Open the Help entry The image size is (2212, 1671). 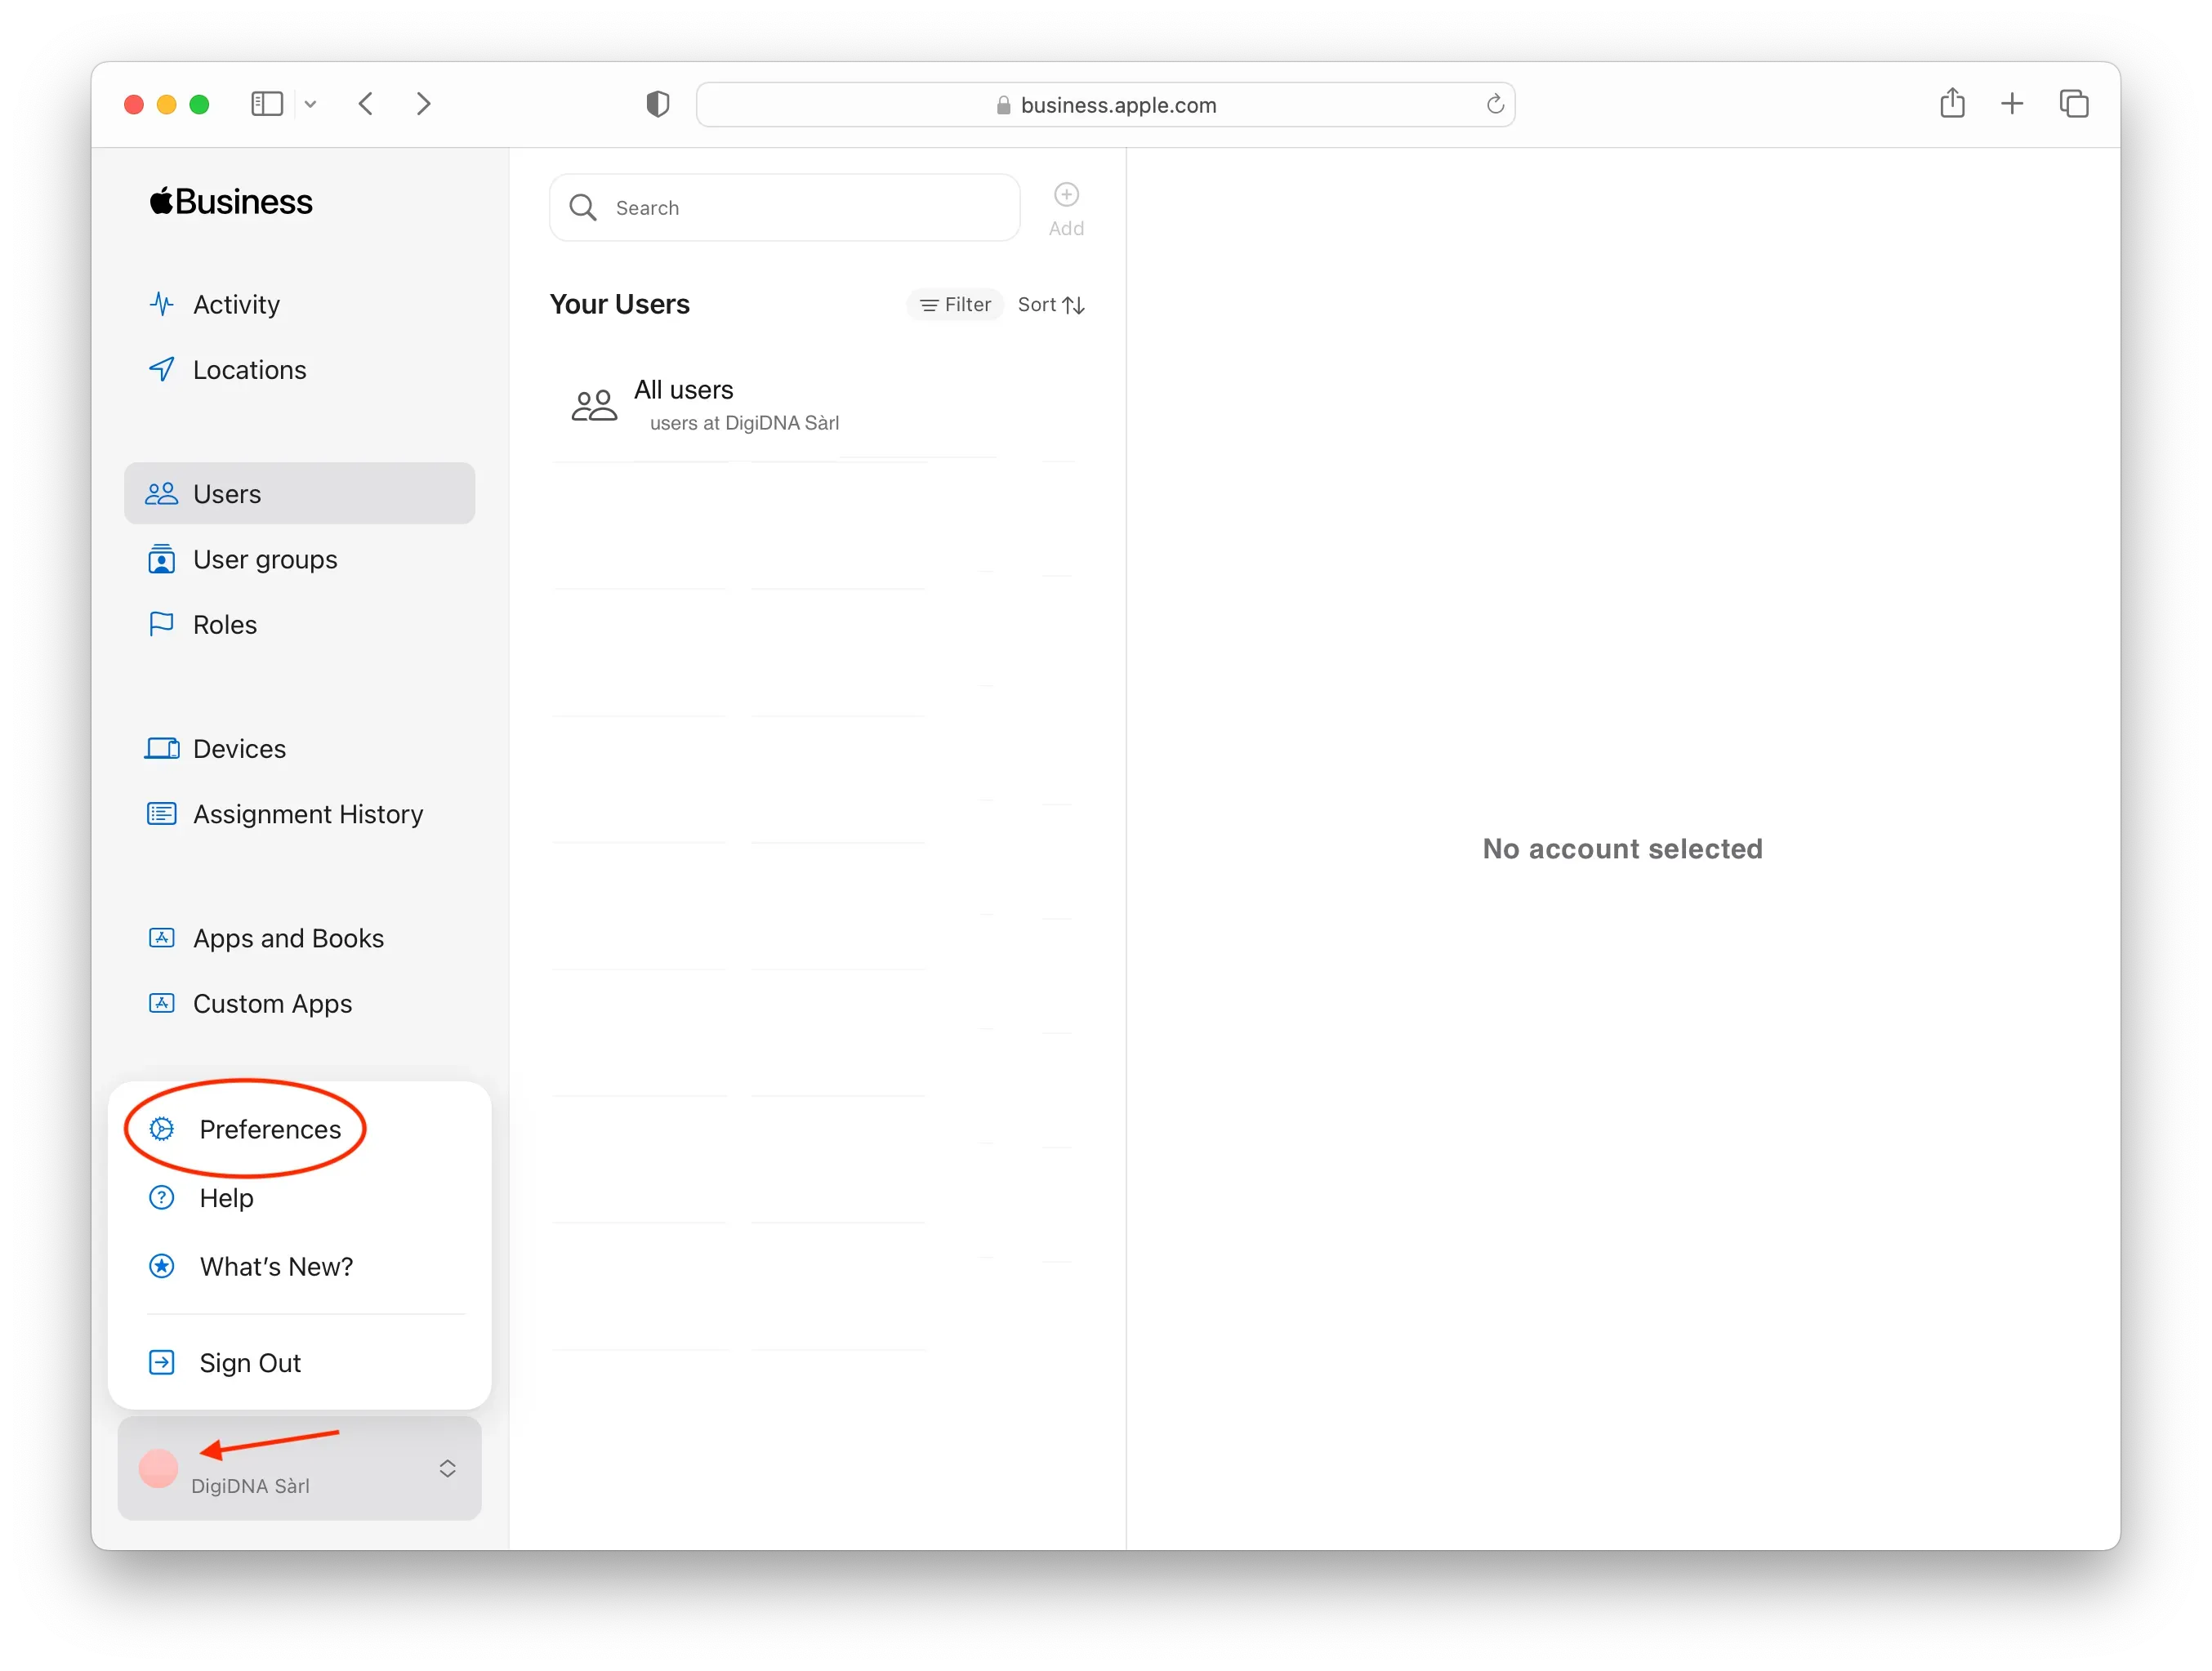(x=226, y=1198)
